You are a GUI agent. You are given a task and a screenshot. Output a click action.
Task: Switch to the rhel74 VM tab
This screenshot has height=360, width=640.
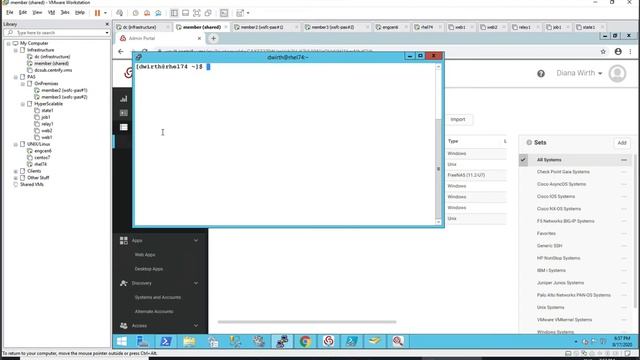pos(427,27)
